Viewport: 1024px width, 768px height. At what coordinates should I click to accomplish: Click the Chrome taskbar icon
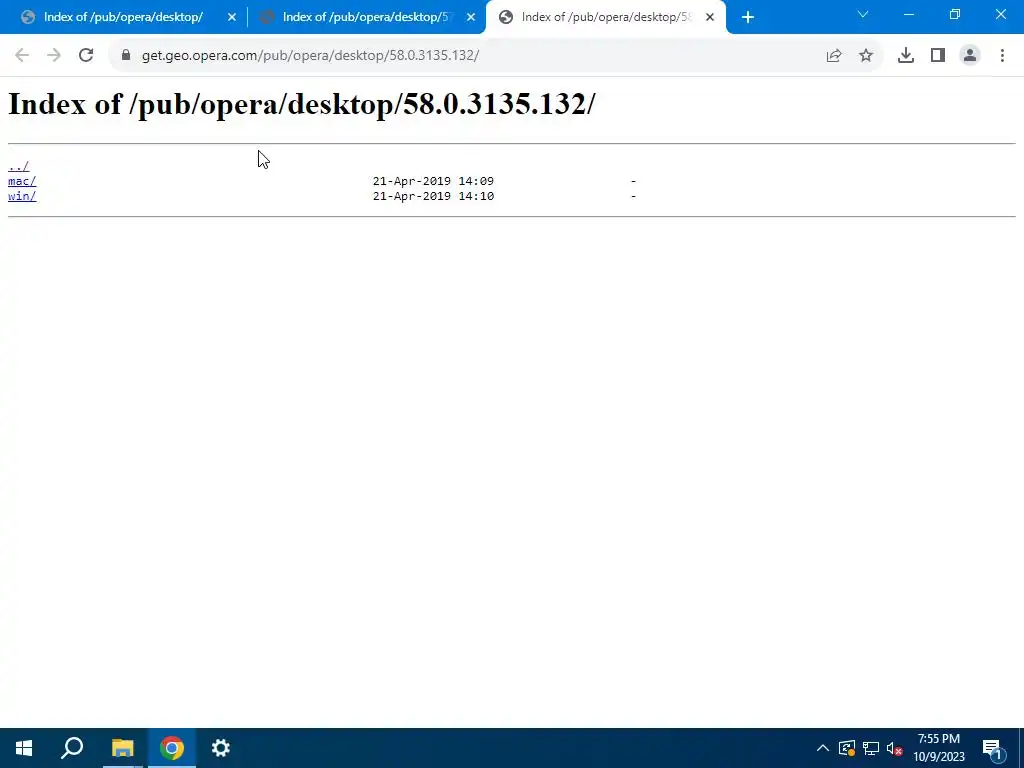point(172,748)
